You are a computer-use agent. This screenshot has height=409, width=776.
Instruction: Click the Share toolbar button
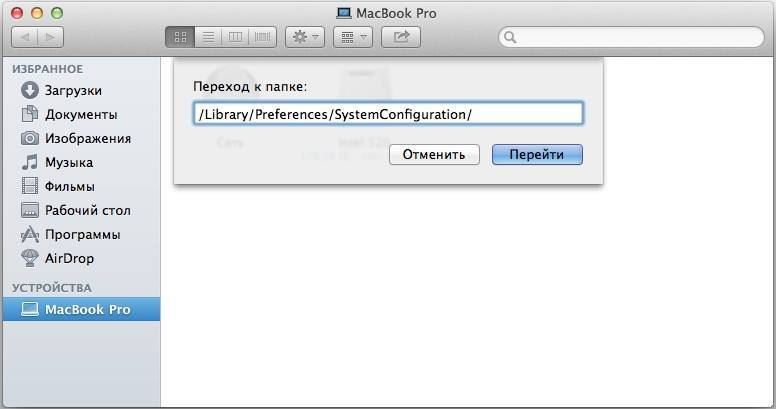[x=401, y=37]
